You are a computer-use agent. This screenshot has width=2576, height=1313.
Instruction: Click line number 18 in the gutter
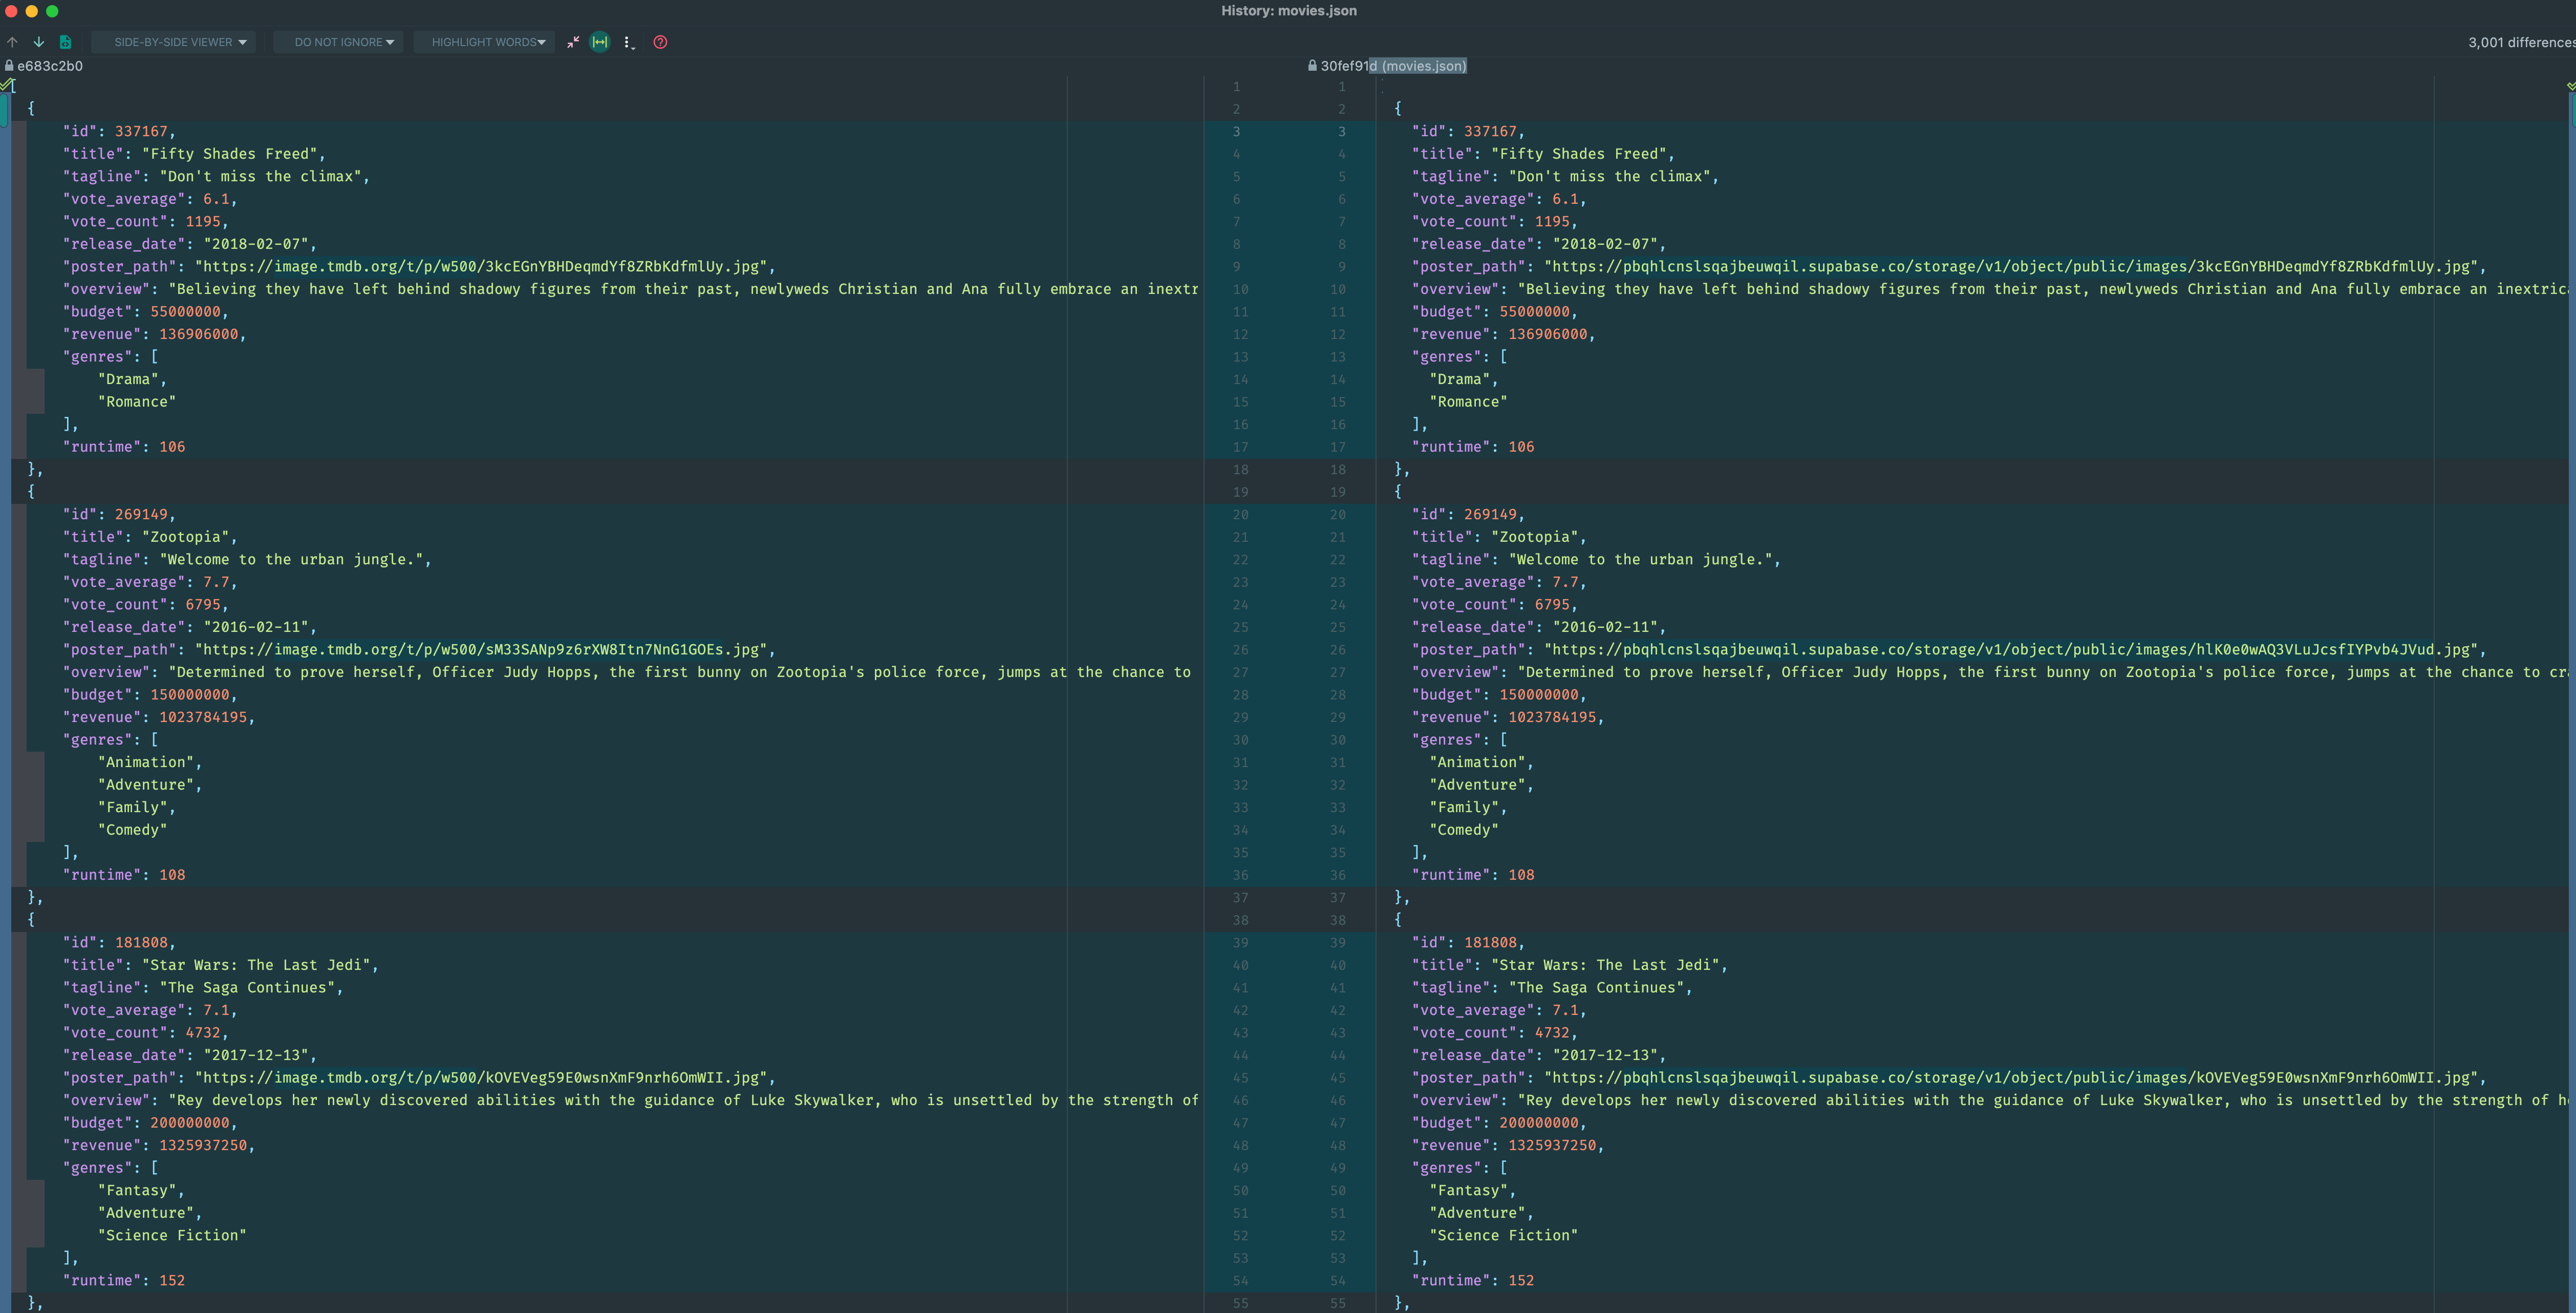(x=1240, y=469)
